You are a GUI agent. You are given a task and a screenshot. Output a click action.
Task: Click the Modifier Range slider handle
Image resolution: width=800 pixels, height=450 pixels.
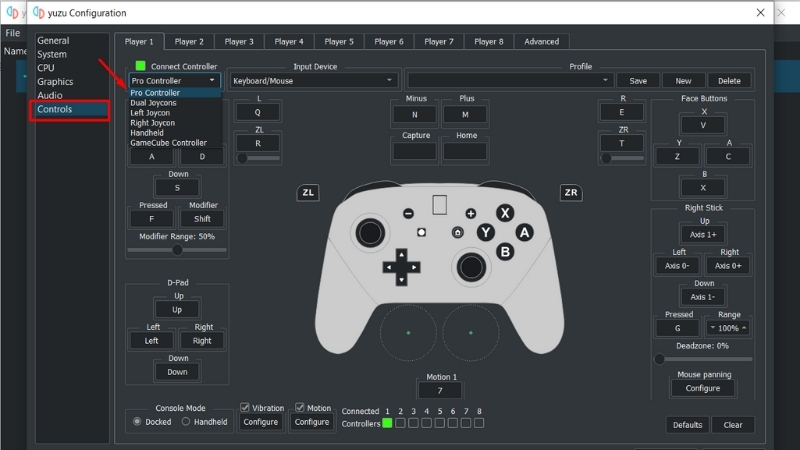tap(177, 250)
